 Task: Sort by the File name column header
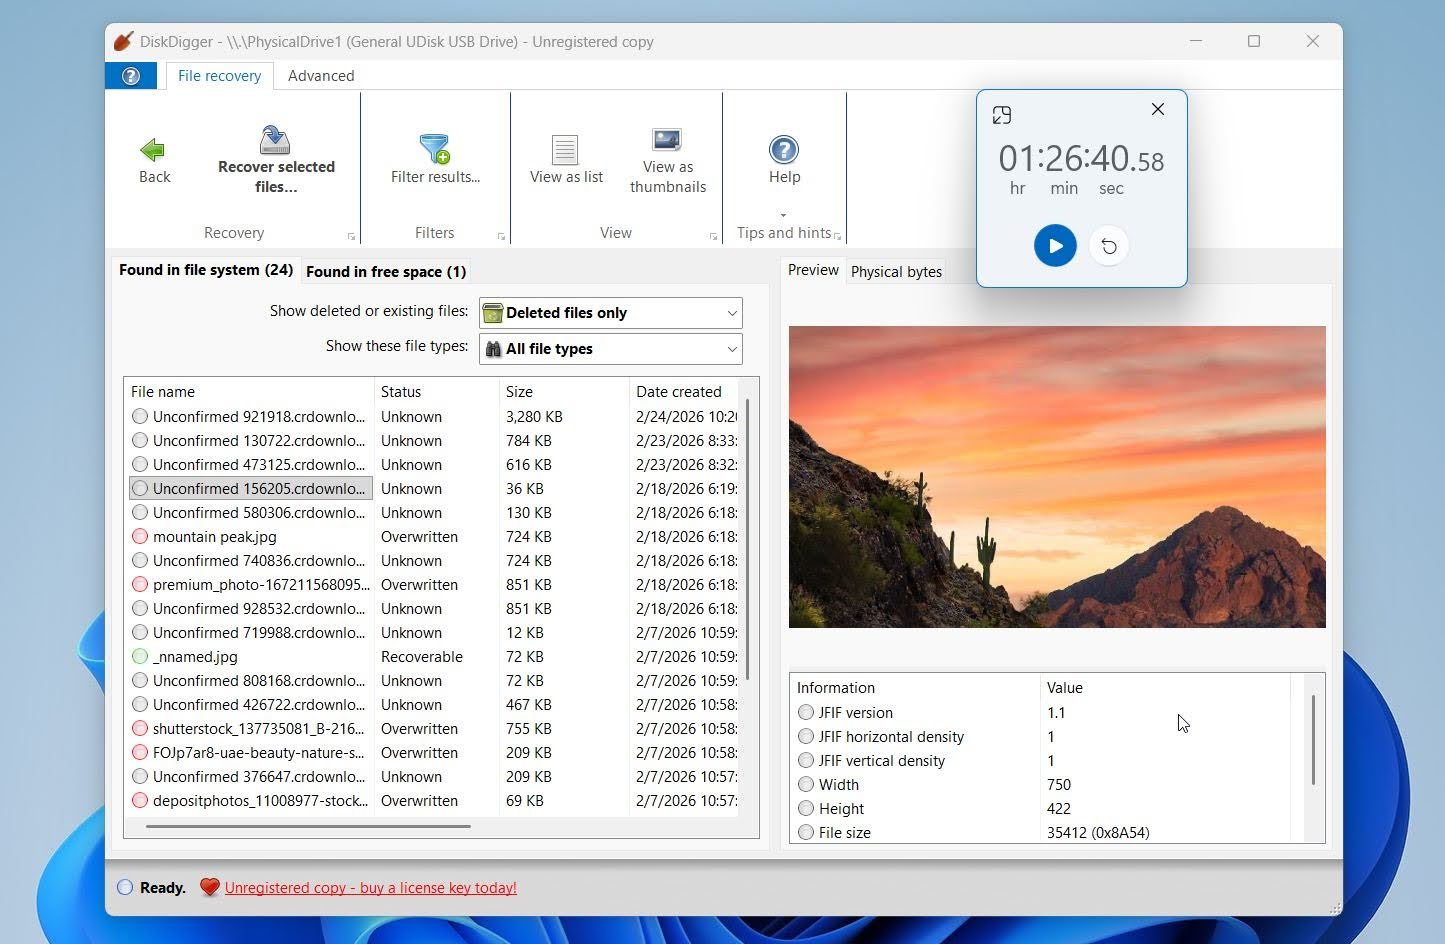coord(249,392)
